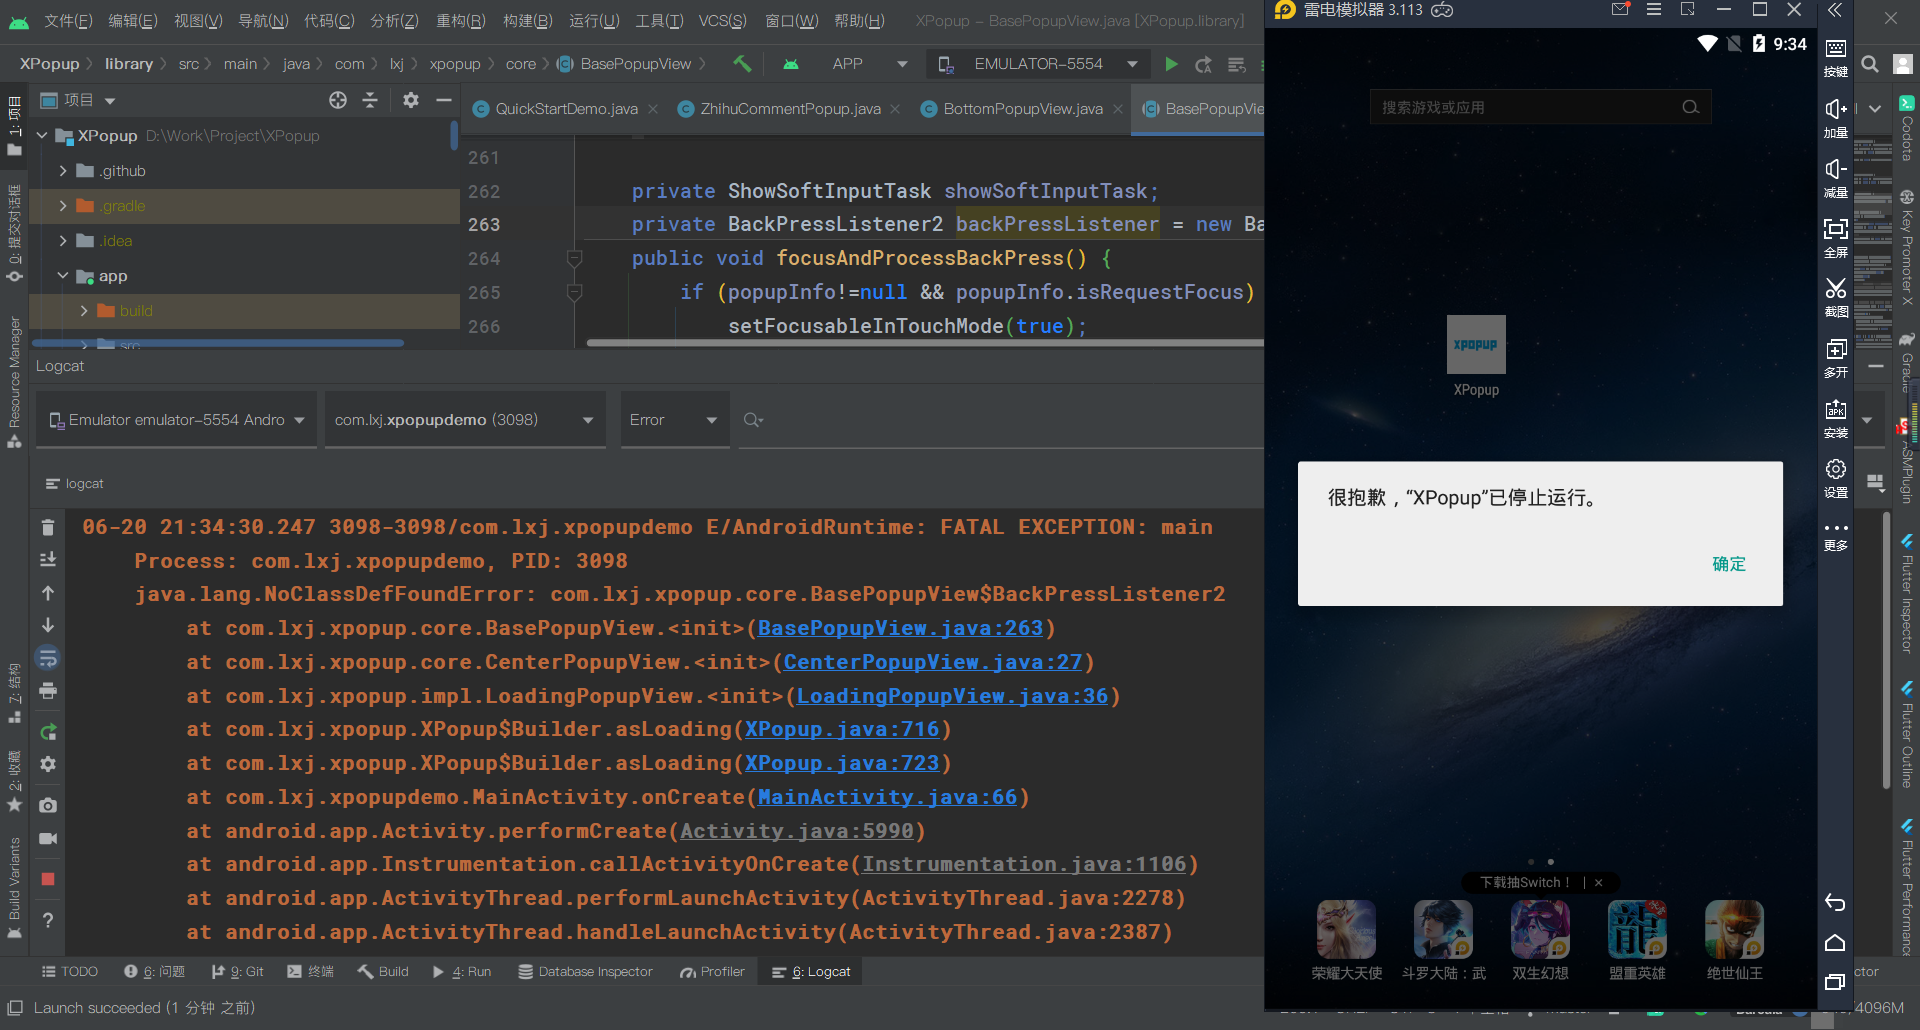The image size is (1920, 1030).
Task: Open the Error log level dropdown
Action: pos(674,419)
